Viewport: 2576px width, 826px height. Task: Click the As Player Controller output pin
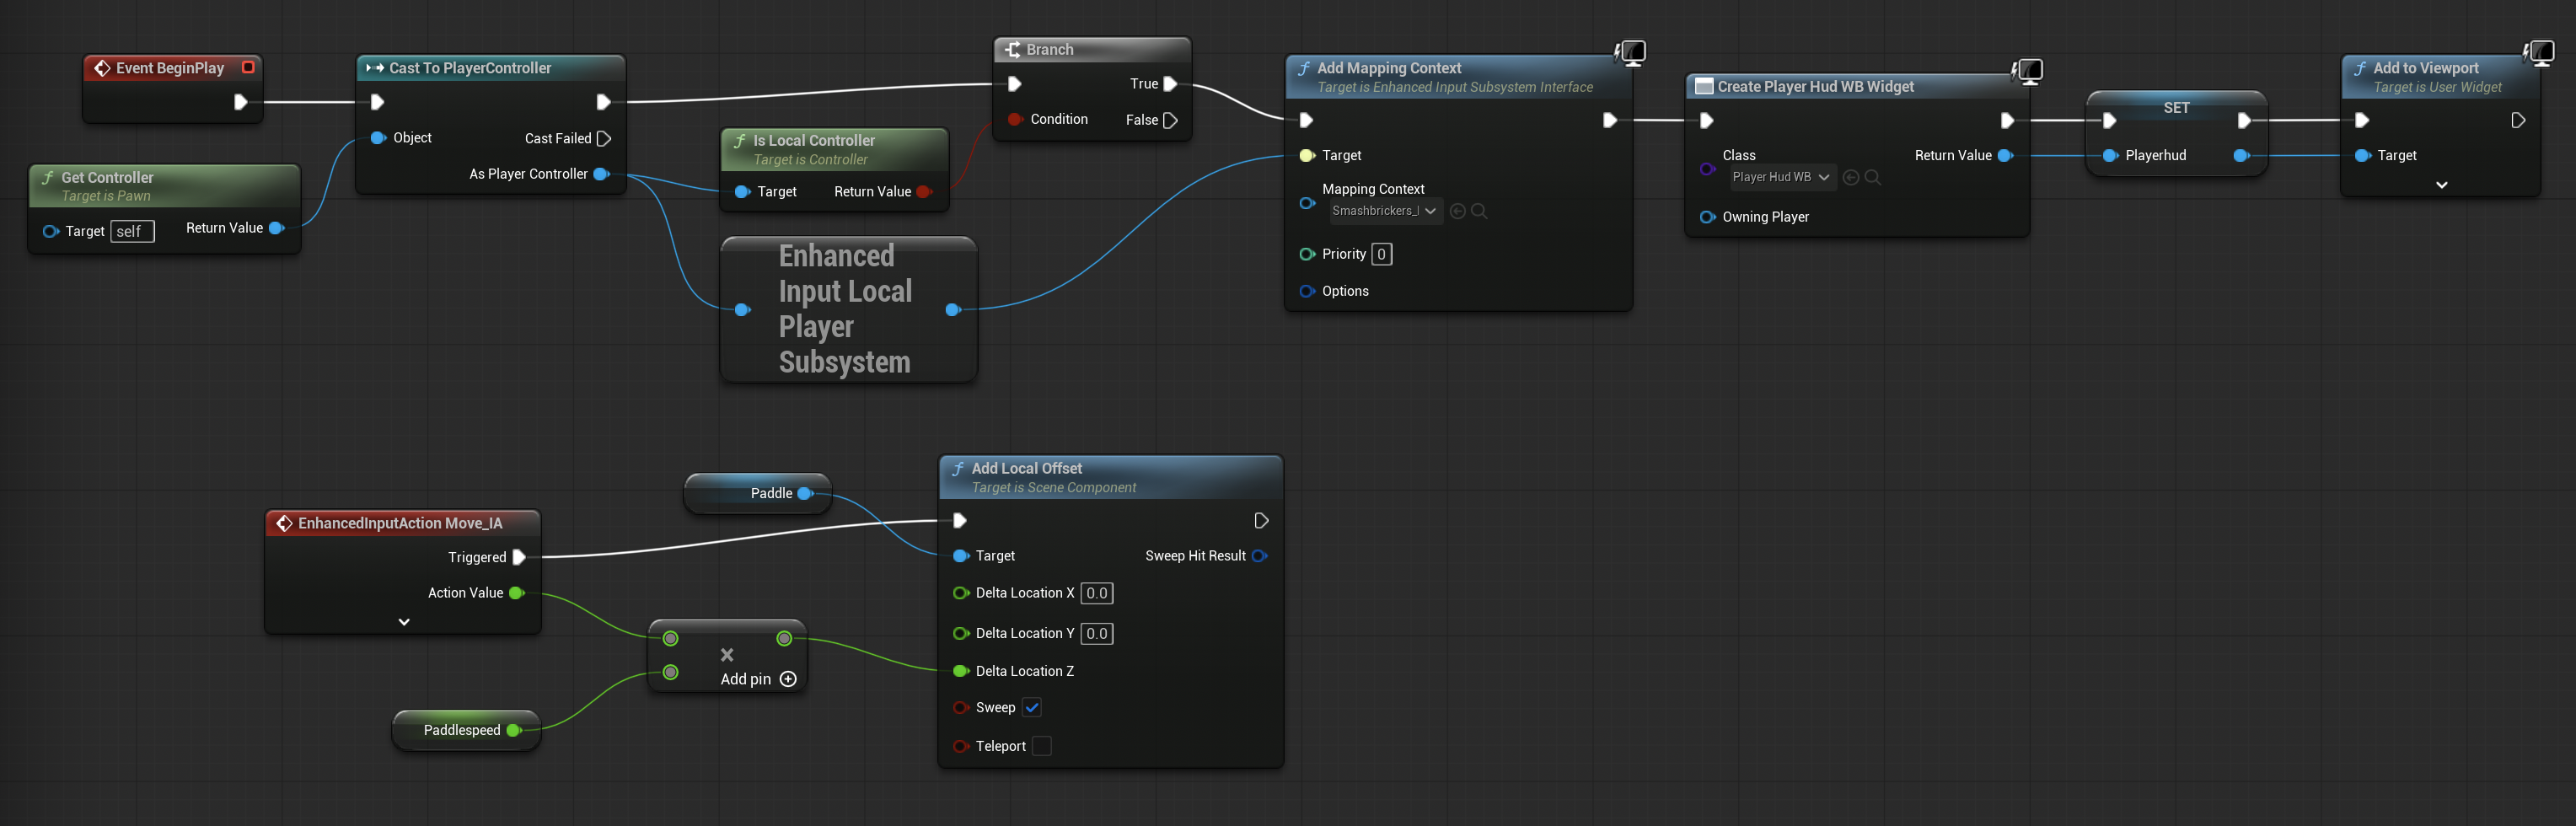[x=601, y=174]
